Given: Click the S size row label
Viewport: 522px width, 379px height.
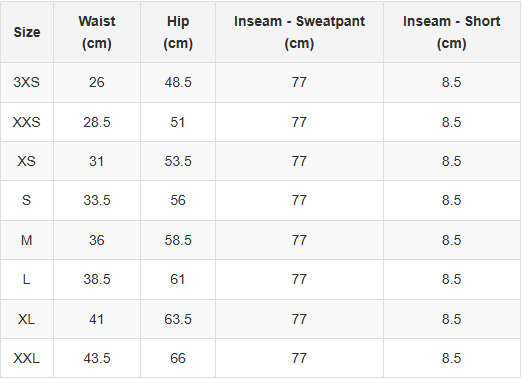Looking at the screenshot, I should (27, 200).
